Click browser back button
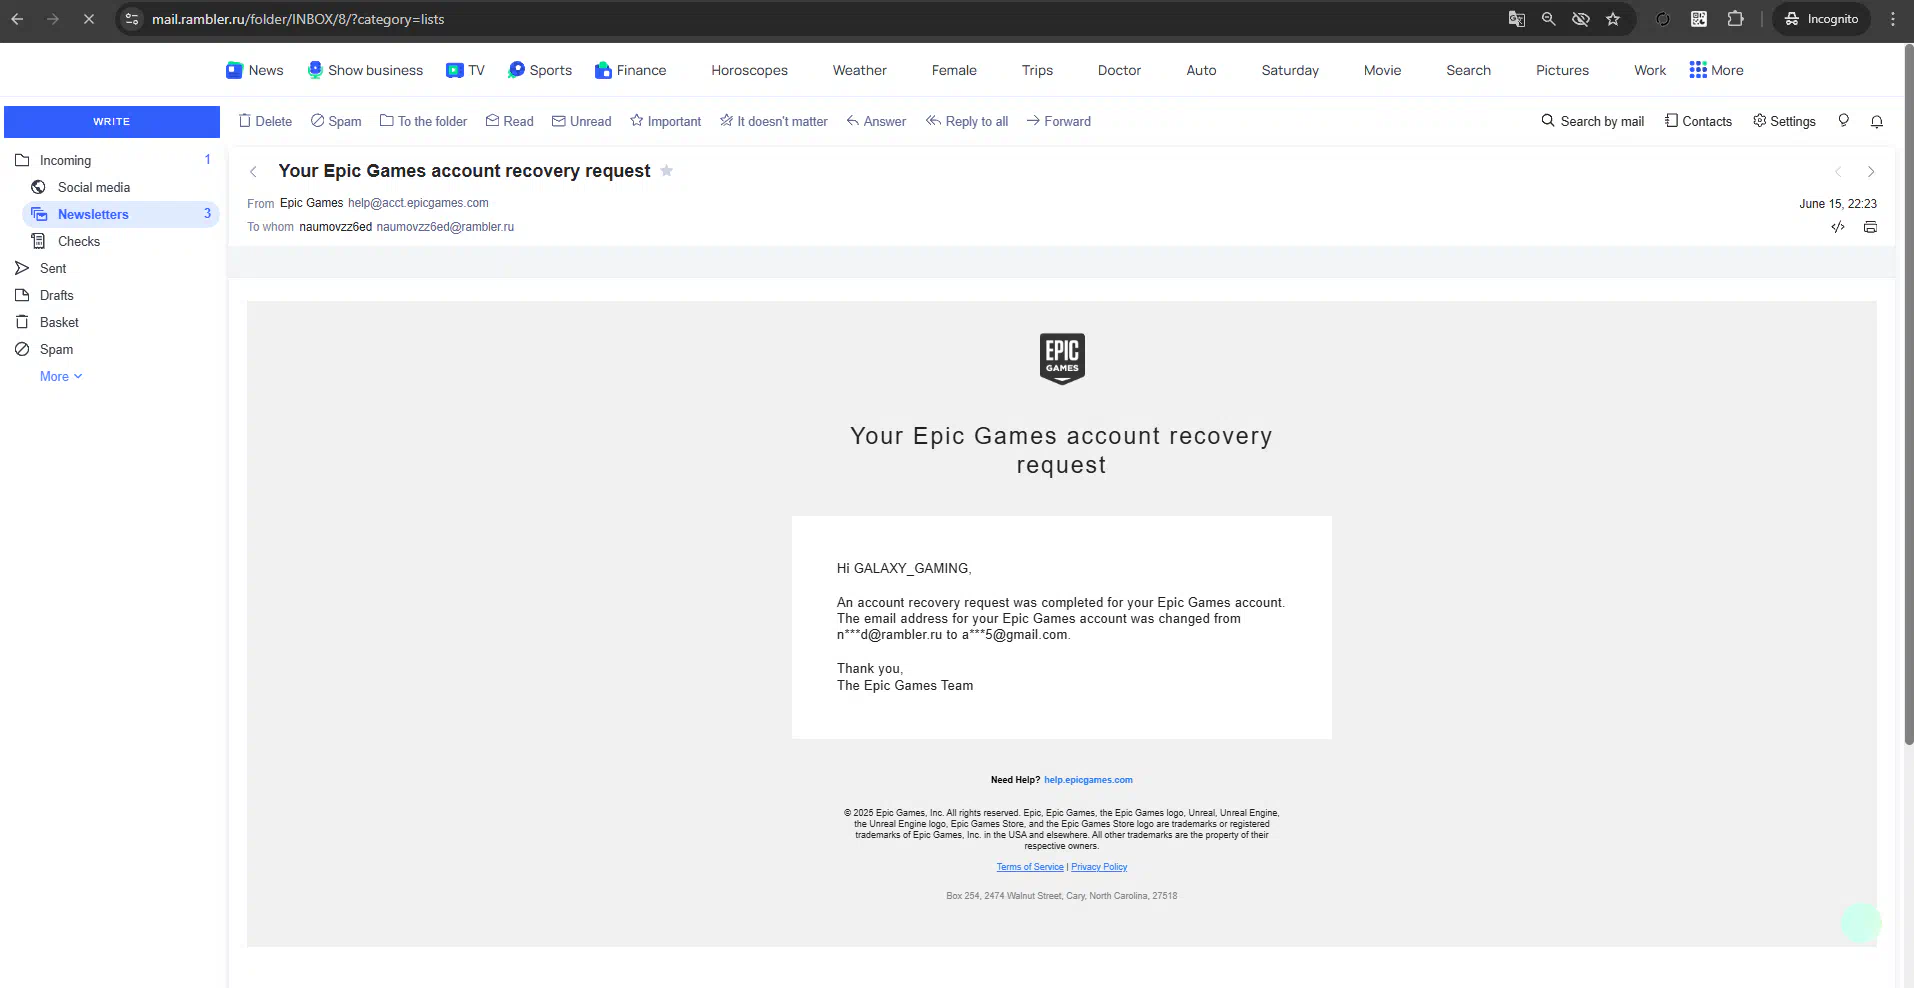 point(17,19)
